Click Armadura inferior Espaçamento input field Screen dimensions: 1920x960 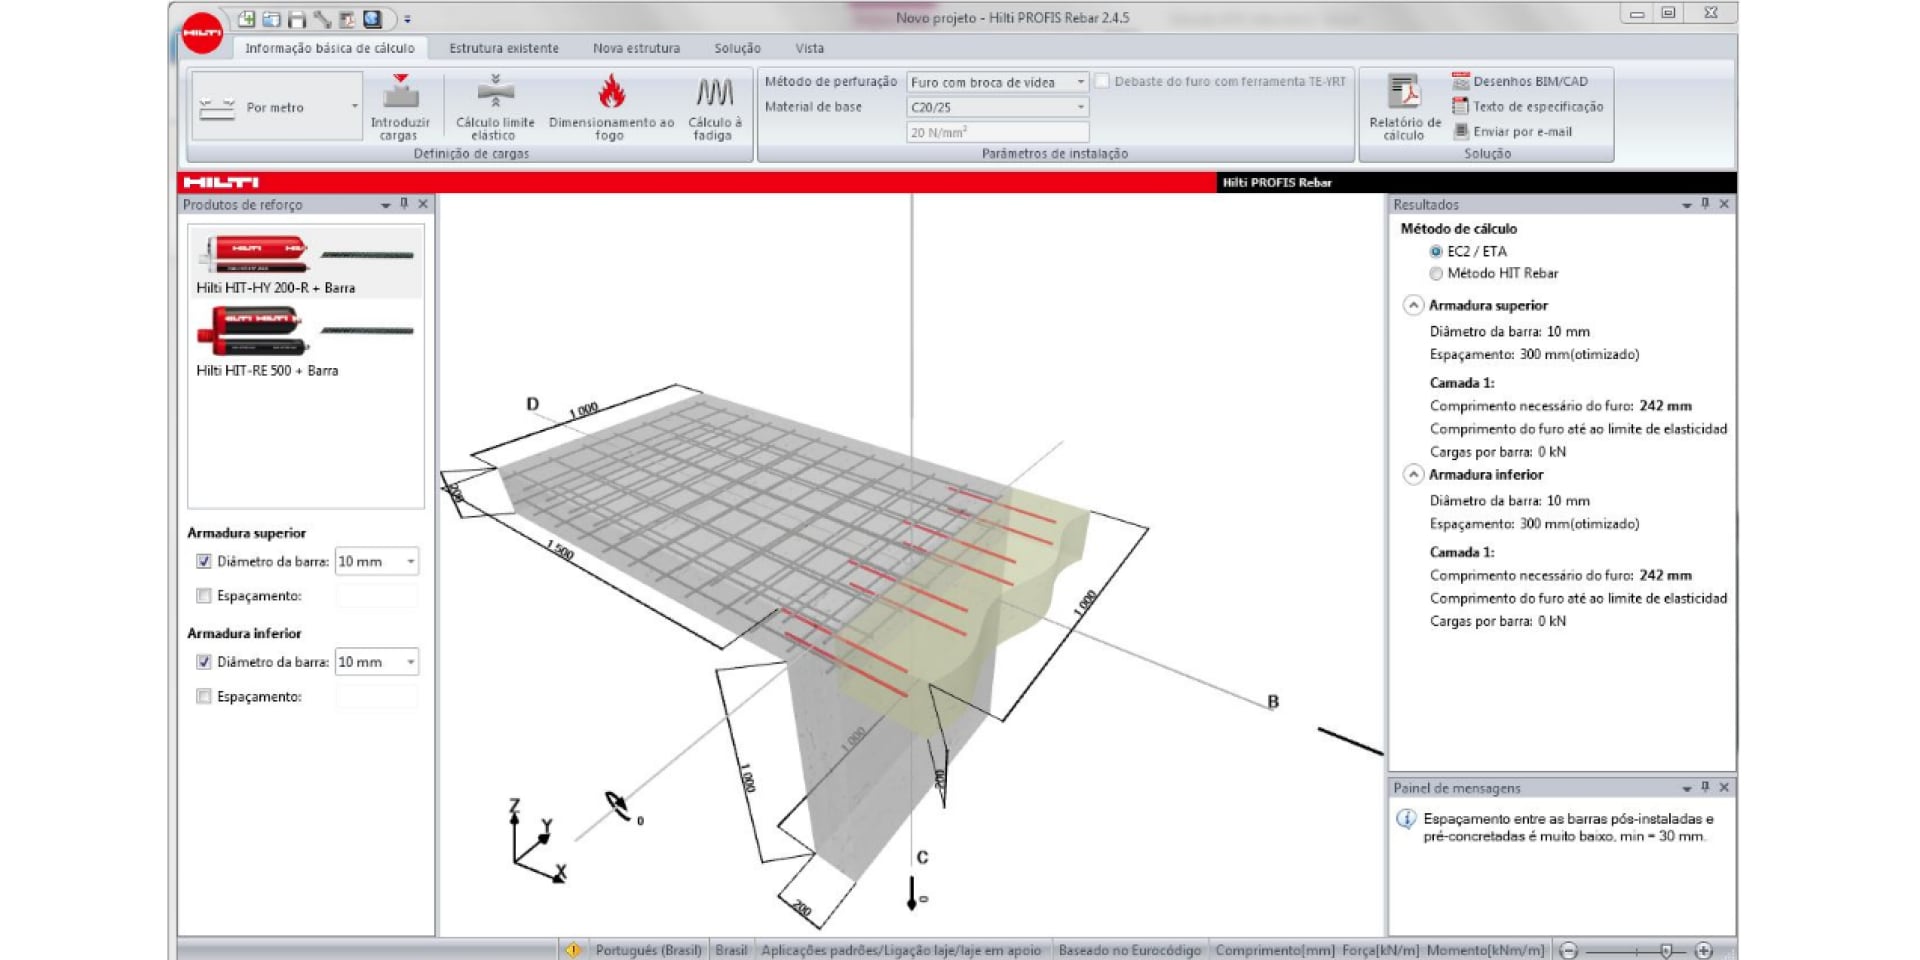tap(376, 697)
